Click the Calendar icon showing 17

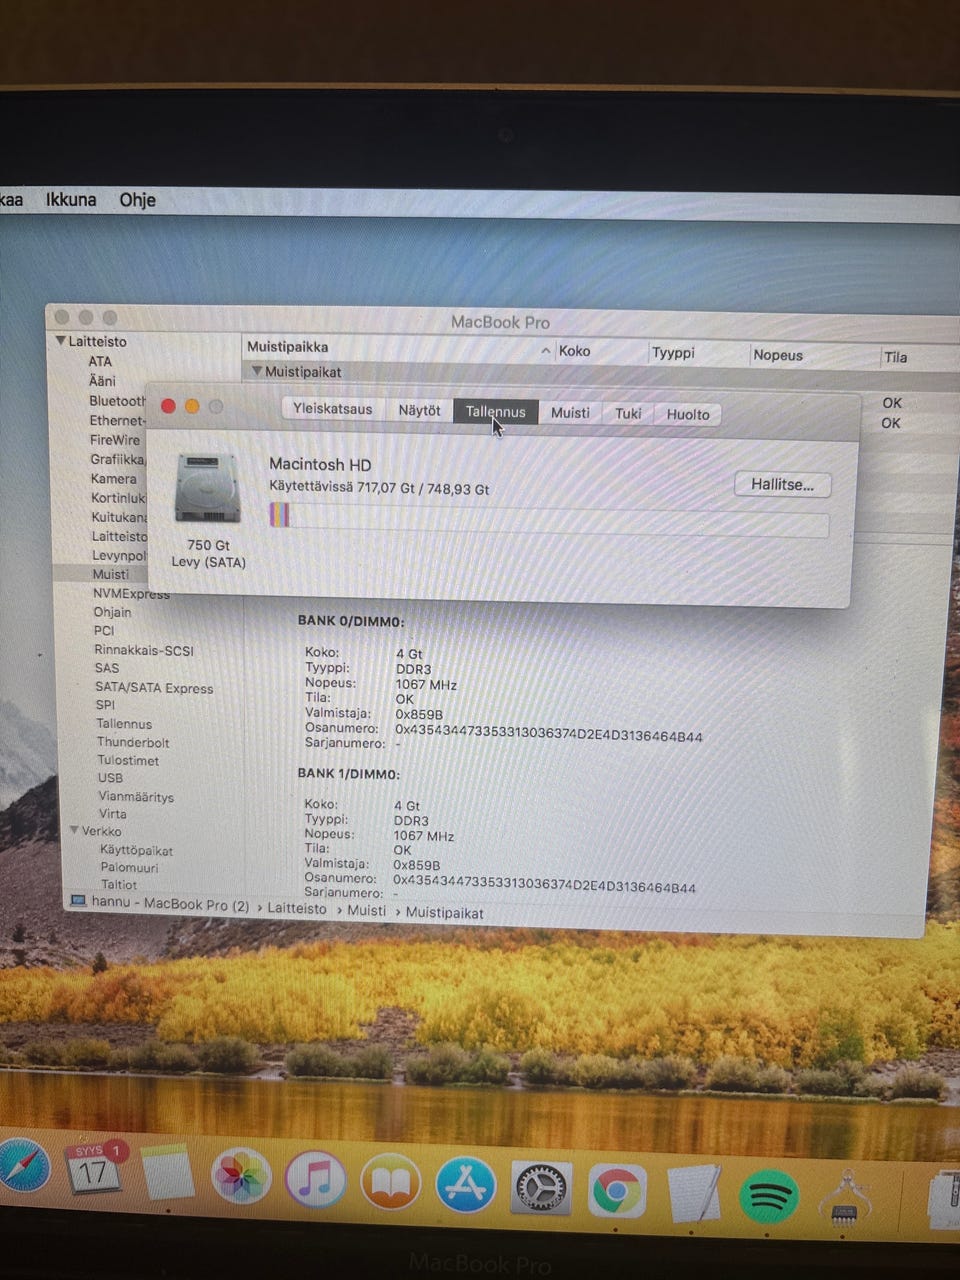[x=94, y=1169]
